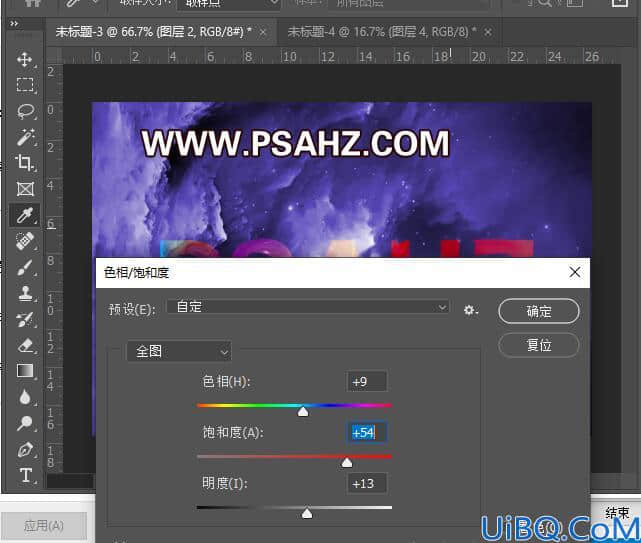Viewport: 641px width, 543px height.
Task: Switch to the 未标题-4 document tab
Action: (x=382, y=32)
